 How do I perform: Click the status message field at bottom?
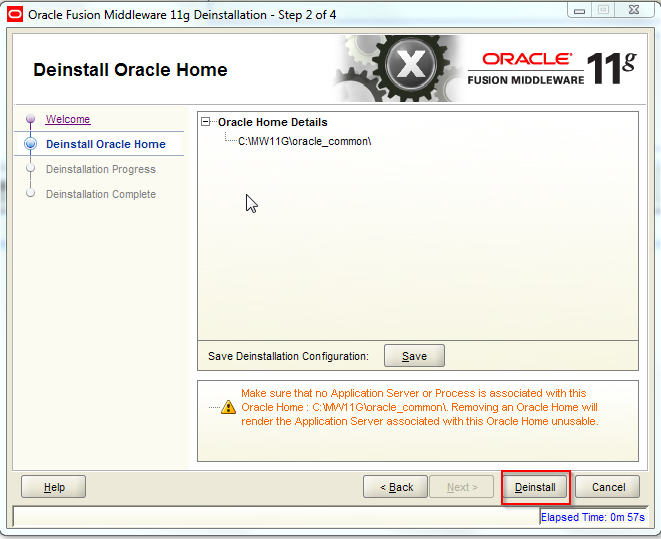point(276,516)
